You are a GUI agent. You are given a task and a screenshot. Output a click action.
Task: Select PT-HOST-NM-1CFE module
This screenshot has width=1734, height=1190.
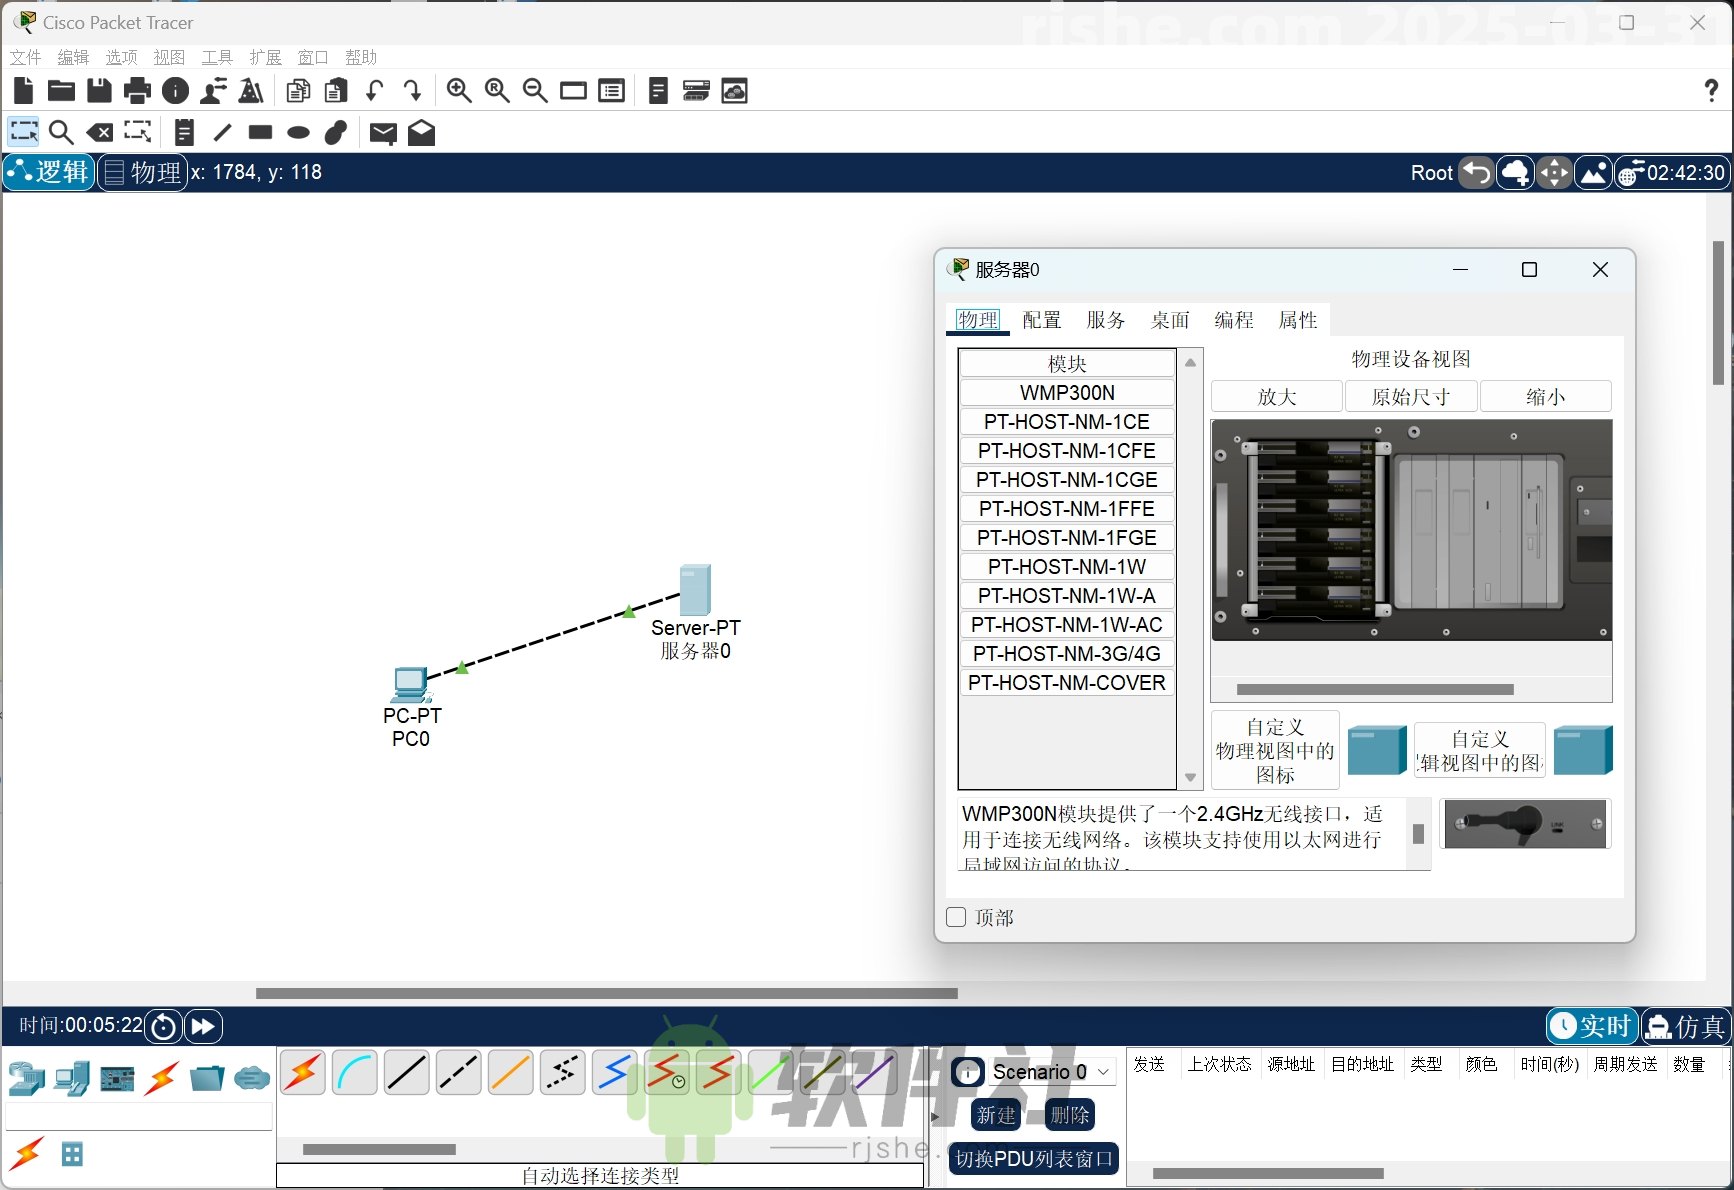1067,451
